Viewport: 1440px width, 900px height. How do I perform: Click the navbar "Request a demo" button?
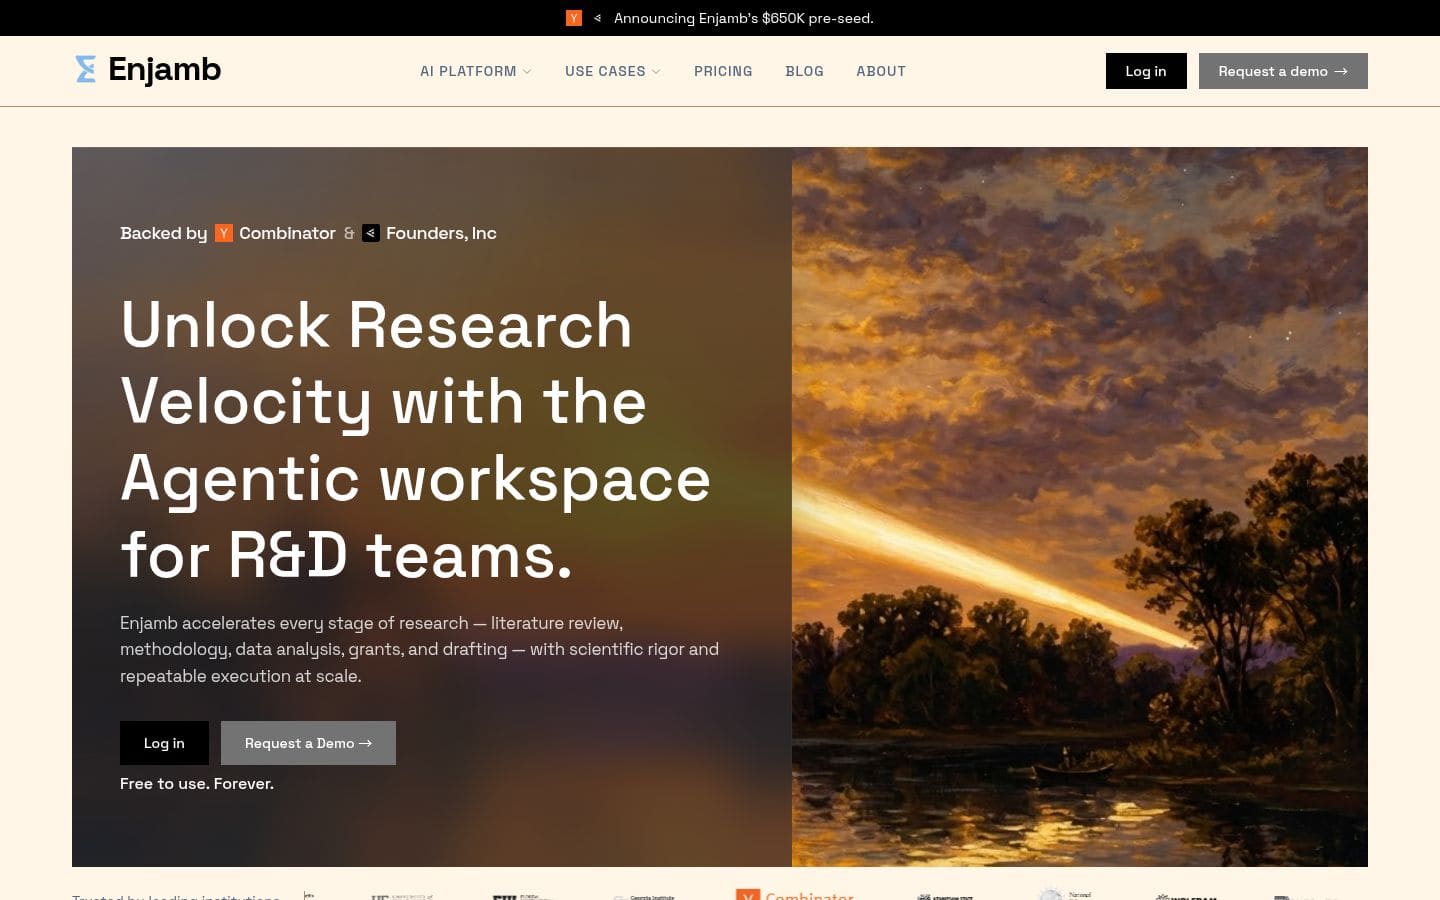(x=1283, y=71)
